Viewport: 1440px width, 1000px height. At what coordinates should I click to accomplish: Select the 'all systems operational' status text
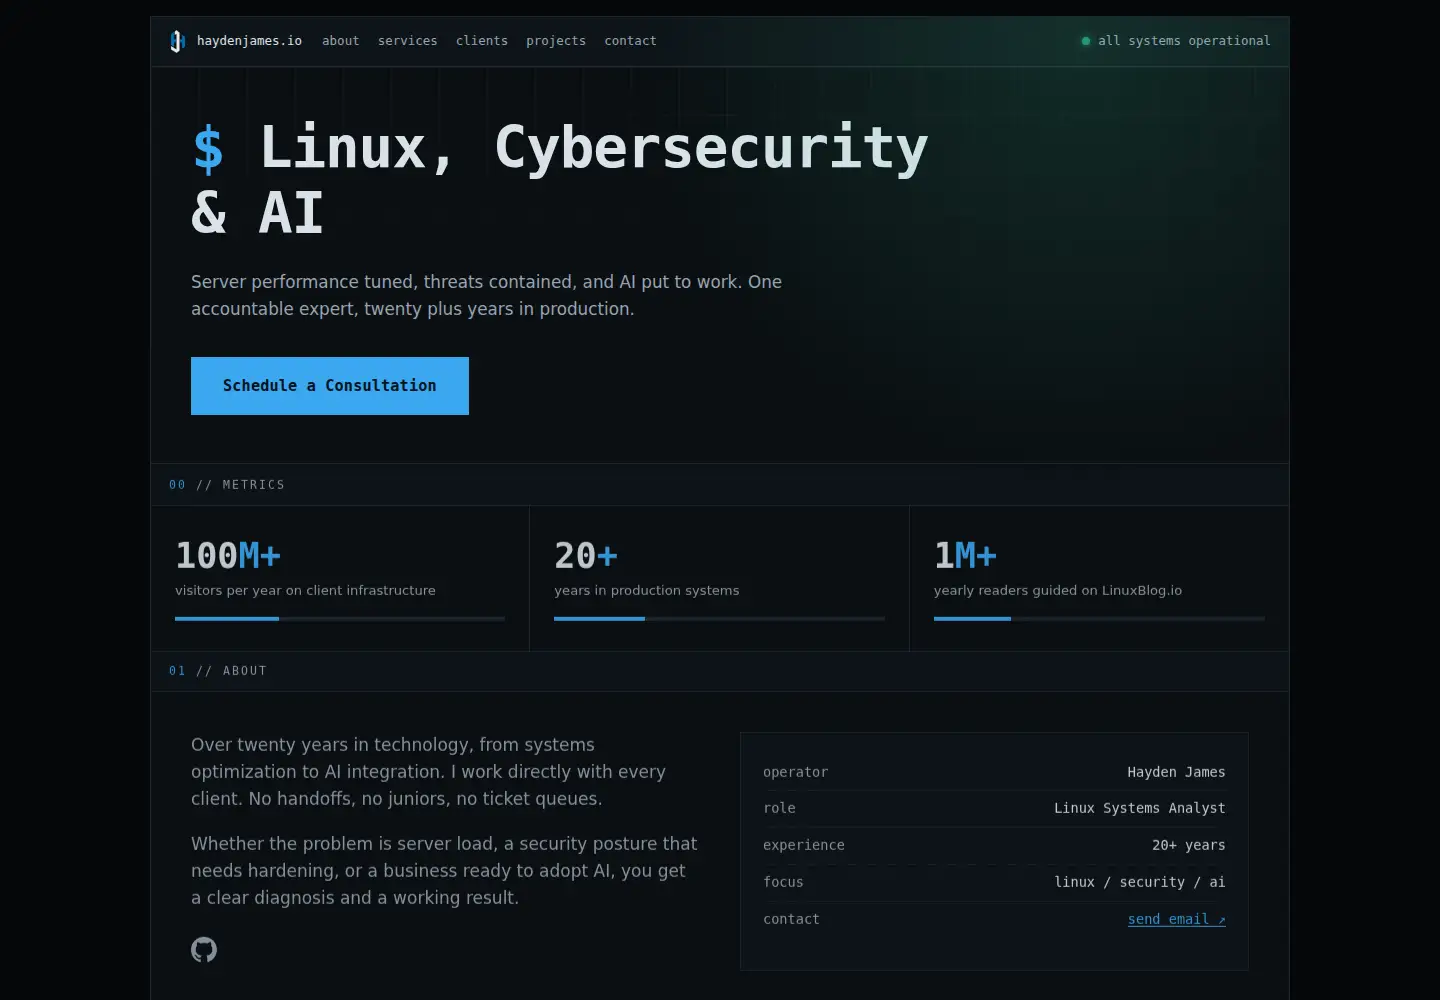[x=1184, y=41]
